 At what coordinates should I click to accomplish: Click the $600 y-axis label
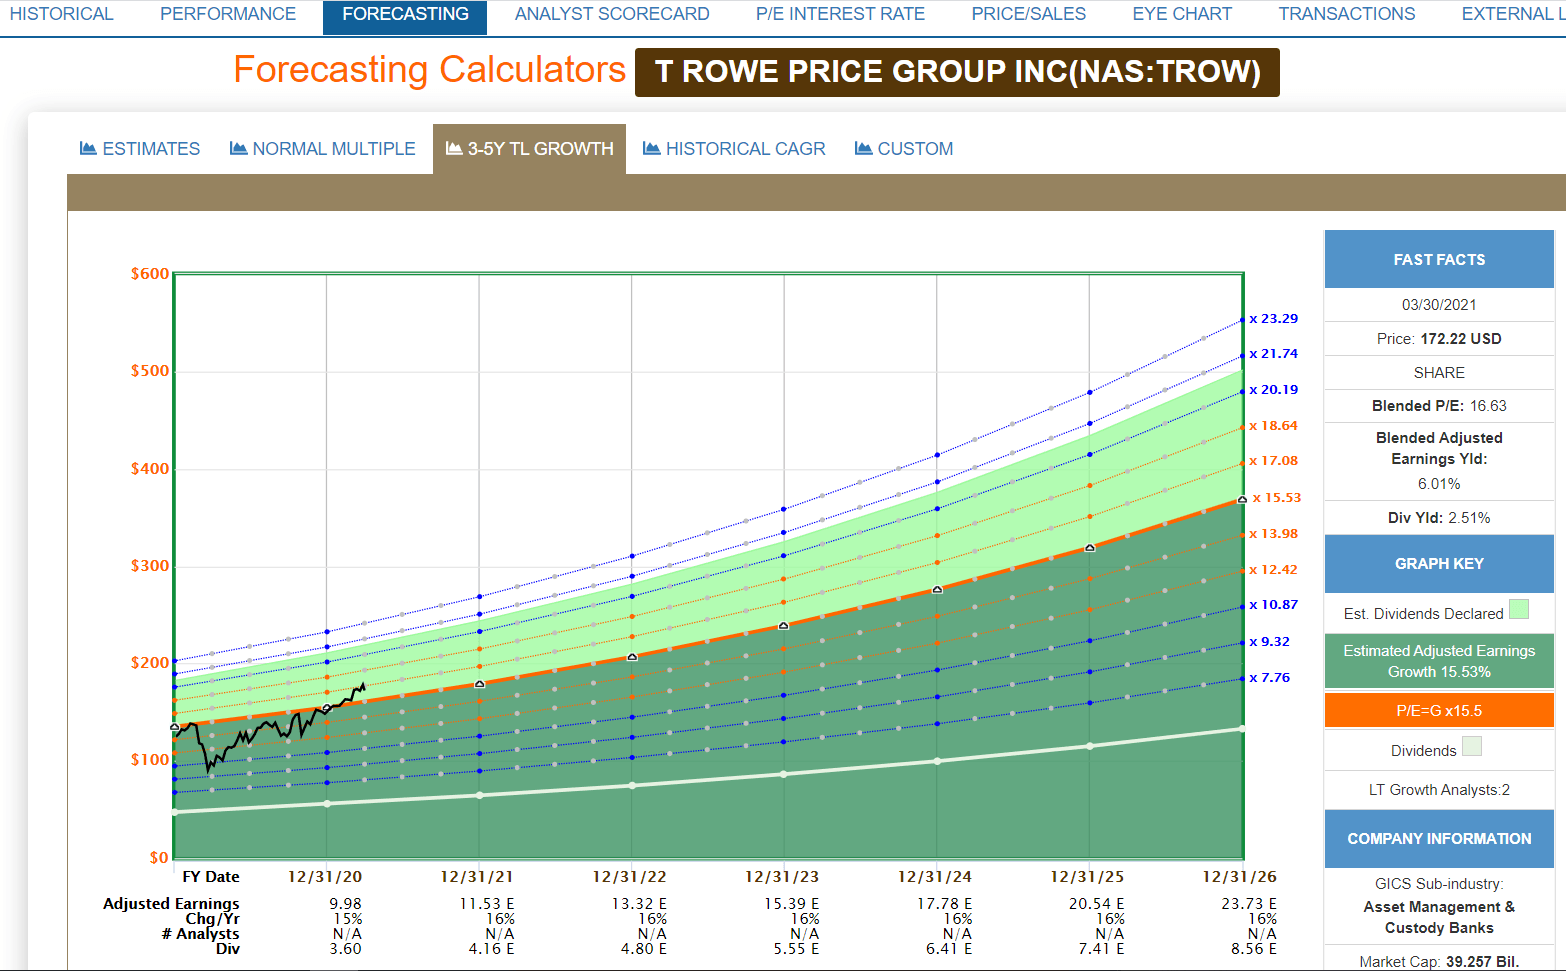click(x=150, y=274)
